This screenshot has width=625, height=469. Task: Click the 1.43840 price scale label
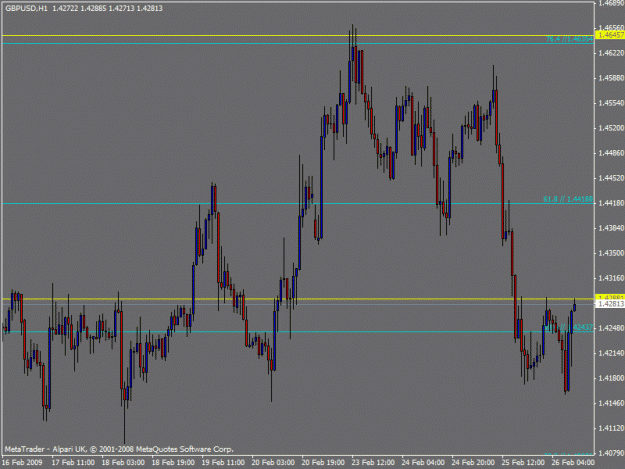click(x=611, y=228)
